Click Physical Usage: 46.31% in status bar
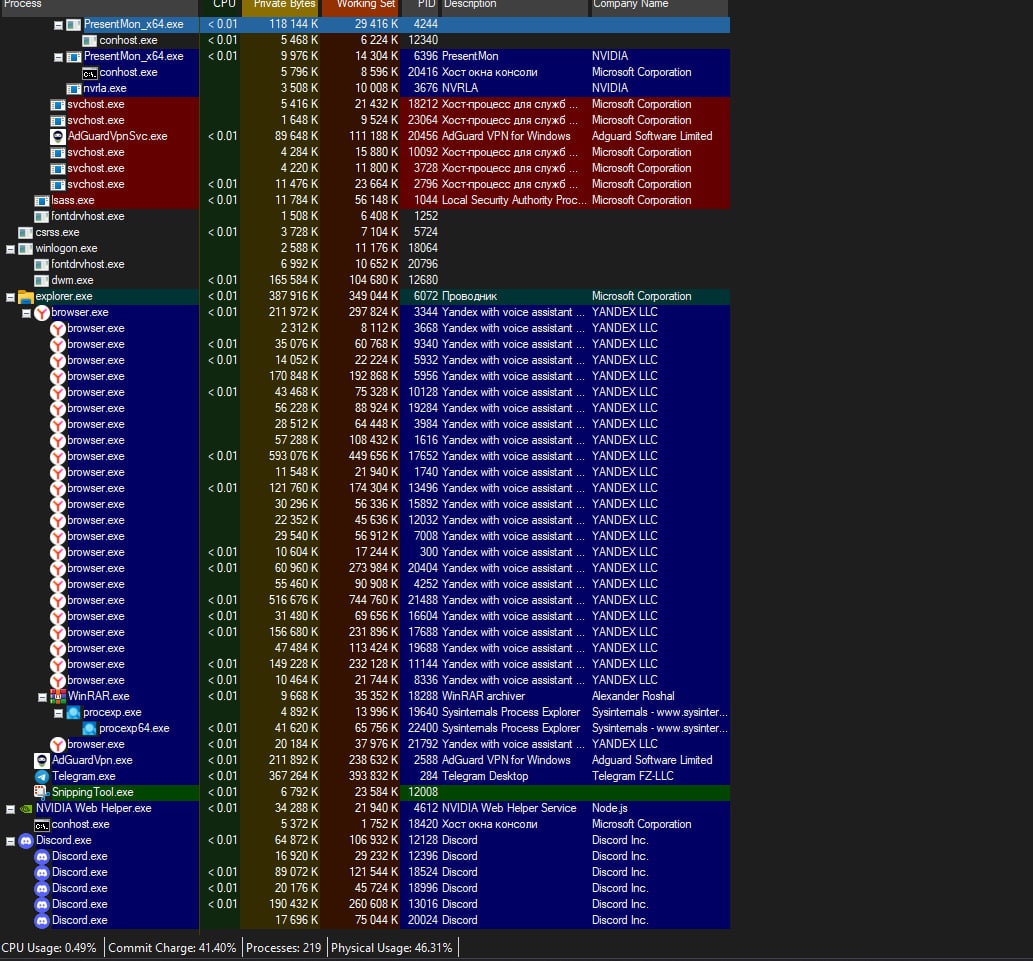Screen dimensions: 1033x961 click(x=391, y=948)
